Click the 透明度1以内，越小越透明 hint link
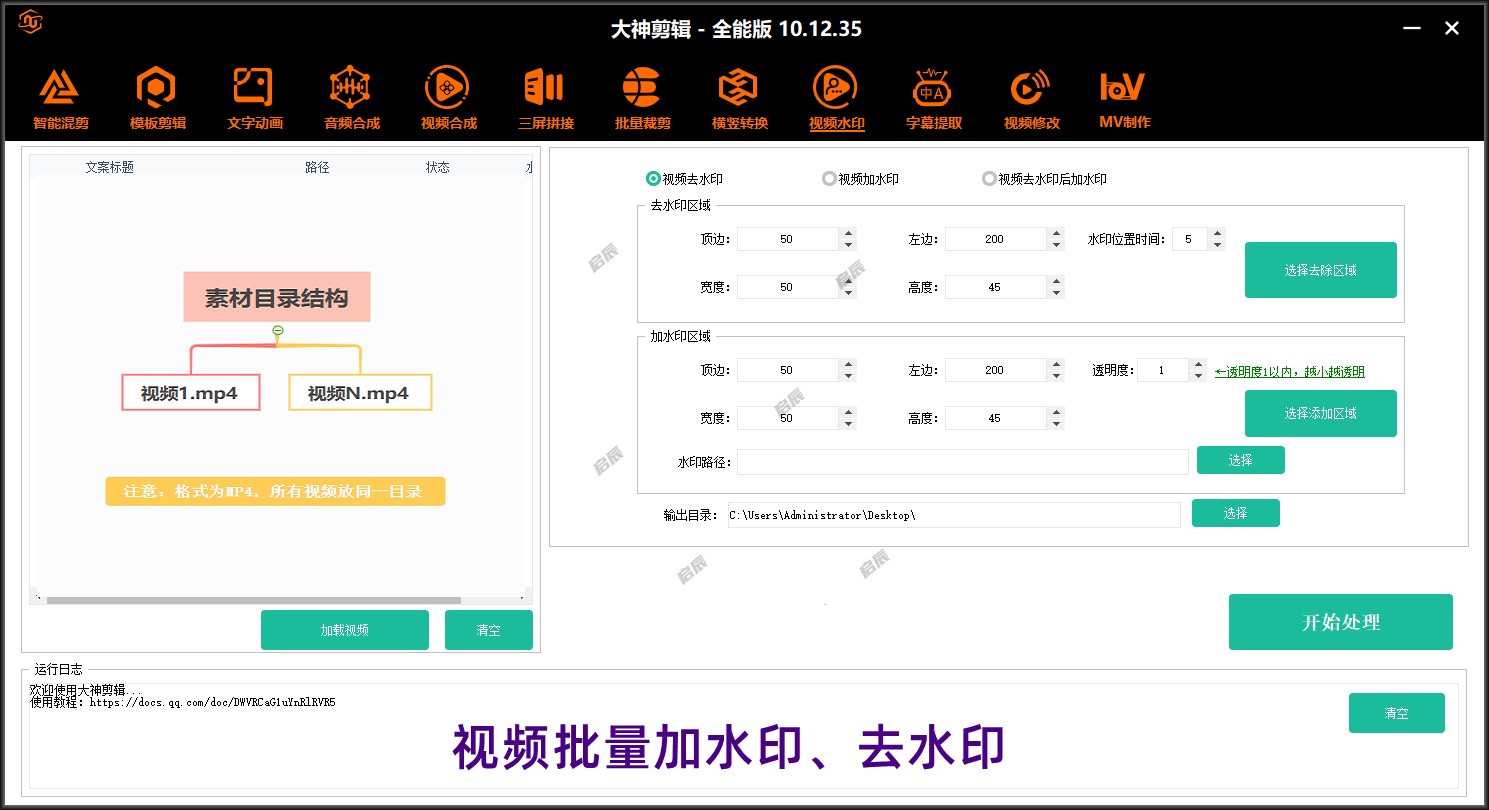 pyautogui.click(x=1290, y=372)
